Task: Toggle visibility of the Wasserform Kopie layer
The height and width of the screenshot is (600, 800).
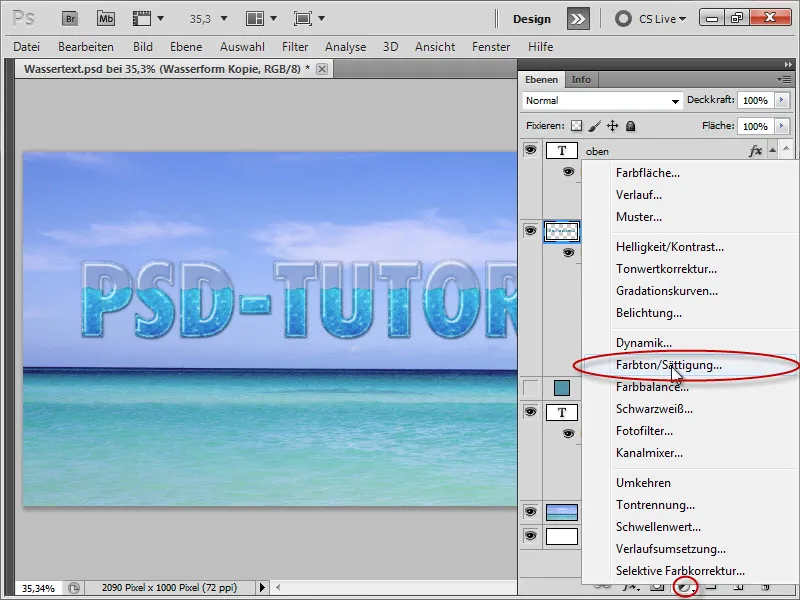Action: 530,231
